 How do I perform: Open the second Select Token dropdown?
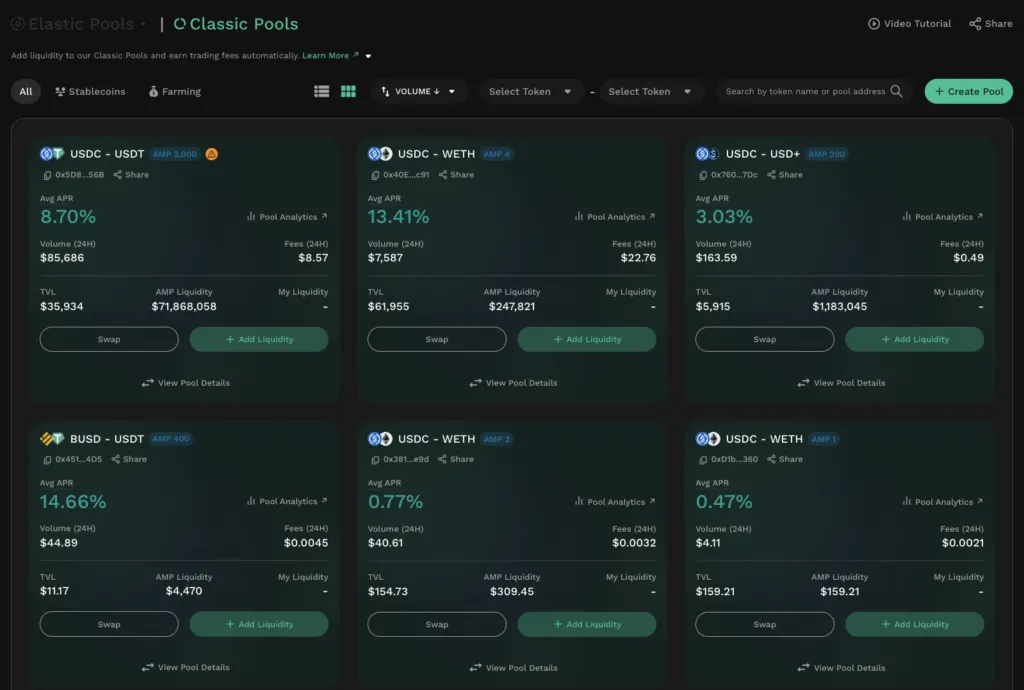tap(650, 91)
